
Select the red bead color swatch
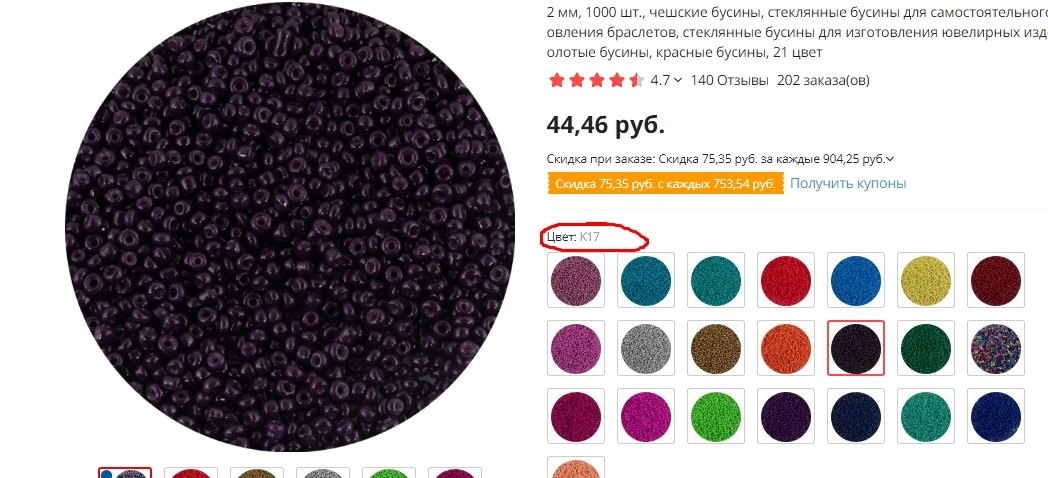pyautogui.click(x=785, y=279)
